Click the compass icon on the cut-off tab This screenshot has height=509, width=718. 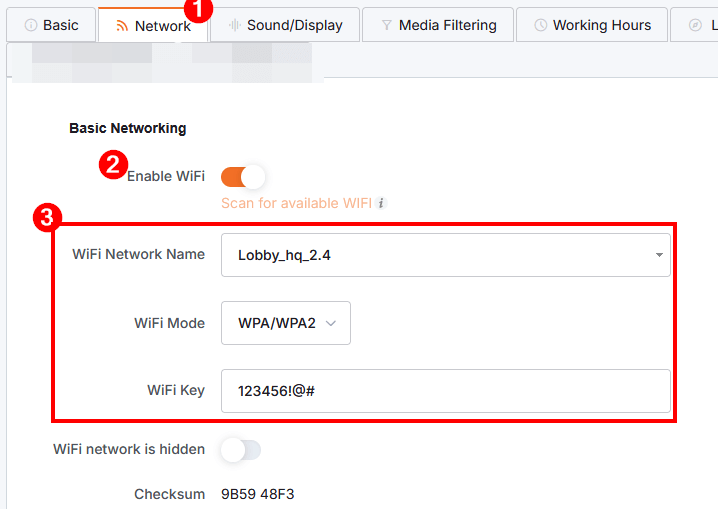(x=695, y=25)
